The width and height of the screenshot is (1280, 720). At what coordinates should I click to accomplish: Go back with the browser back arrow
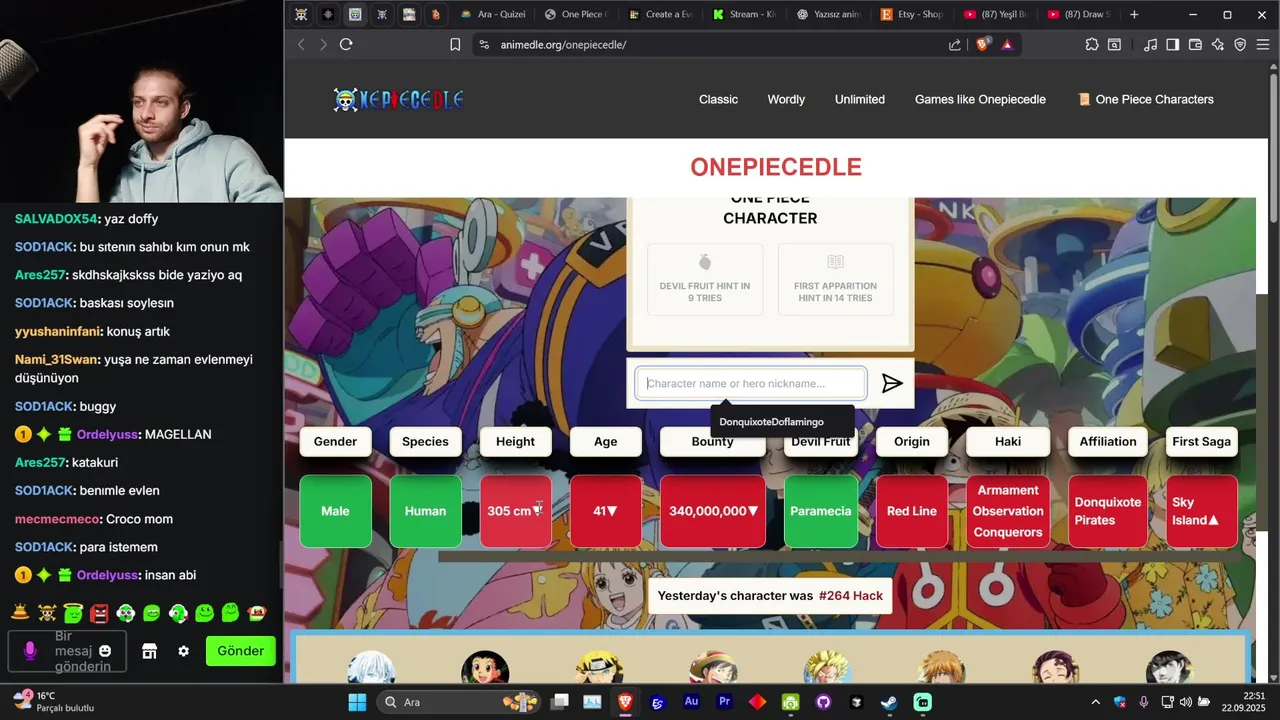(301, 44)
